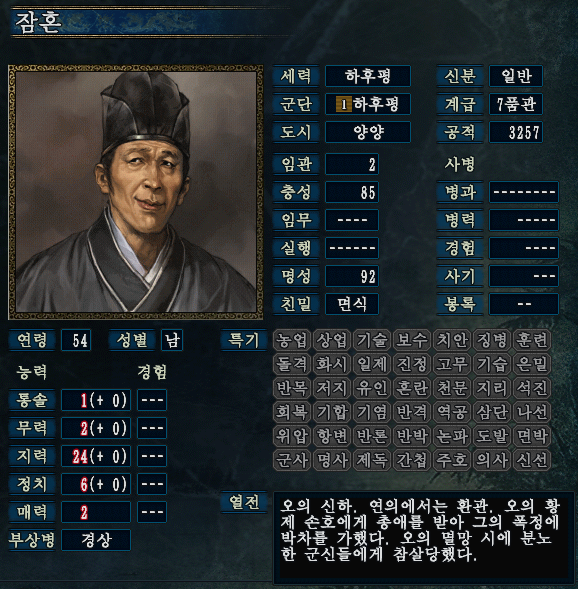The image size is (578, 589).
Task: Click the 간첩 skill badge
Action: [412, 460]
